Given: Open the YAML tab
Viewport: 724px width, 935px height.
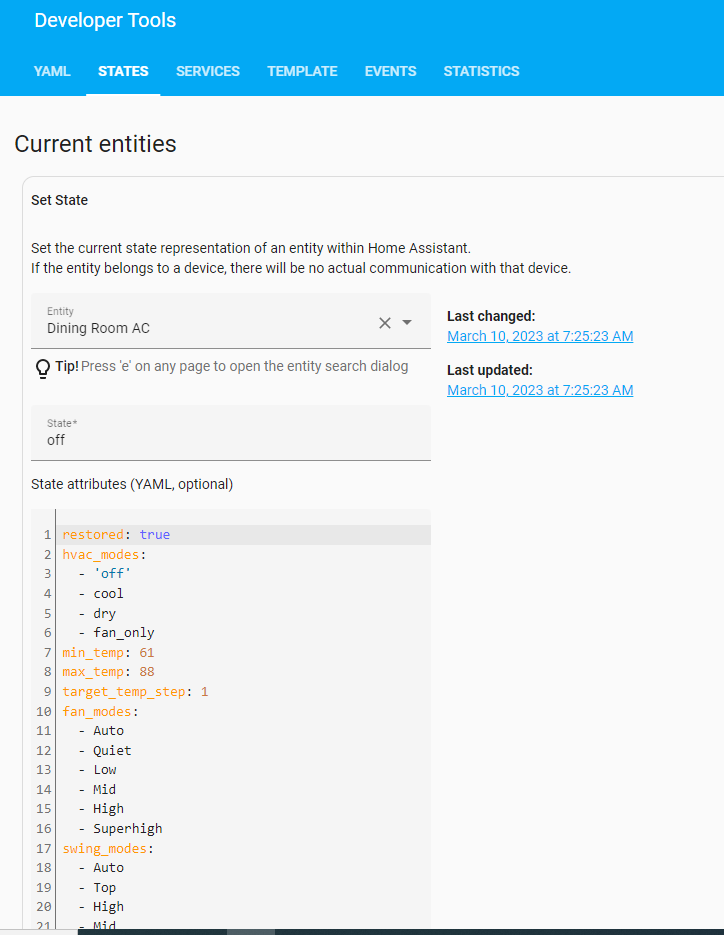Looking at the screenshot, I should pos(52,71).
